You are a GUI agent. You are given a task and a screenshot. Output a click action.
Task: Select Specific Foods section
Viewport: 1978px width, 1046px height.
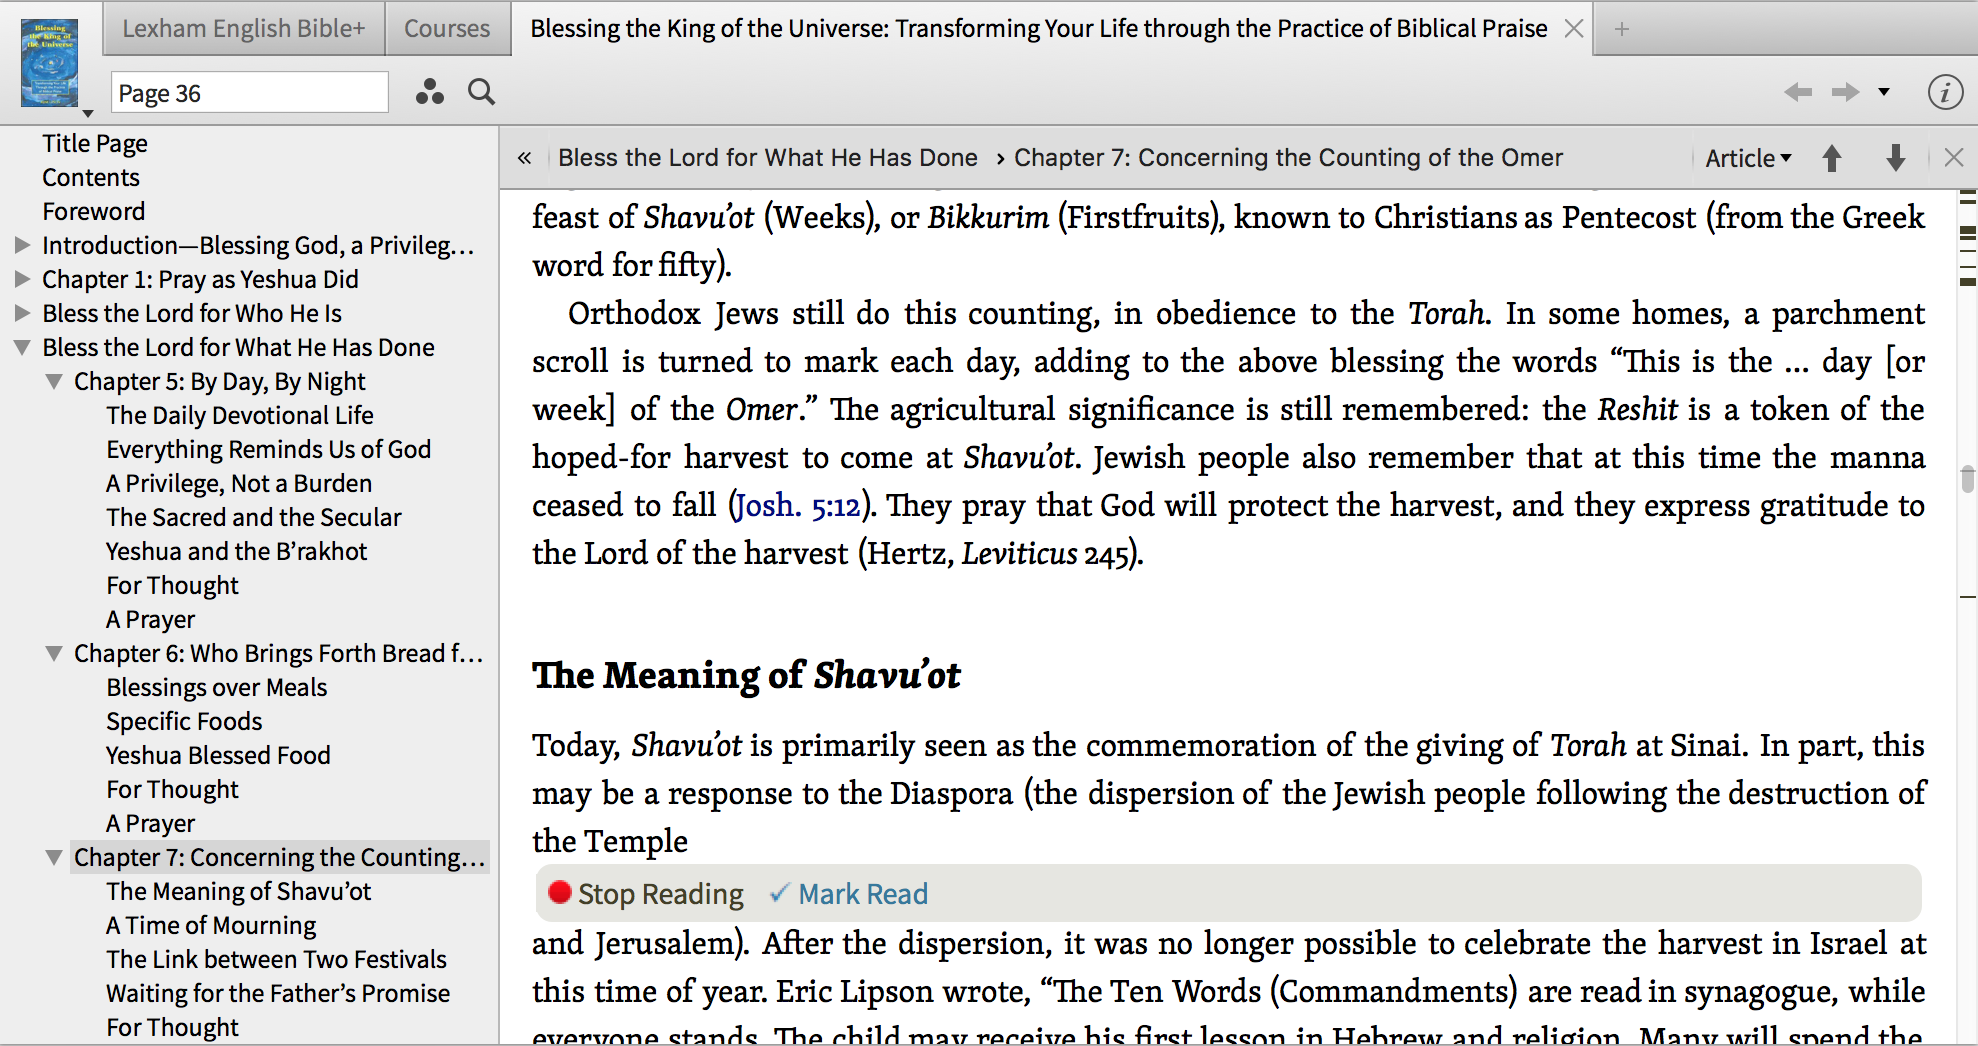[184, 721]
